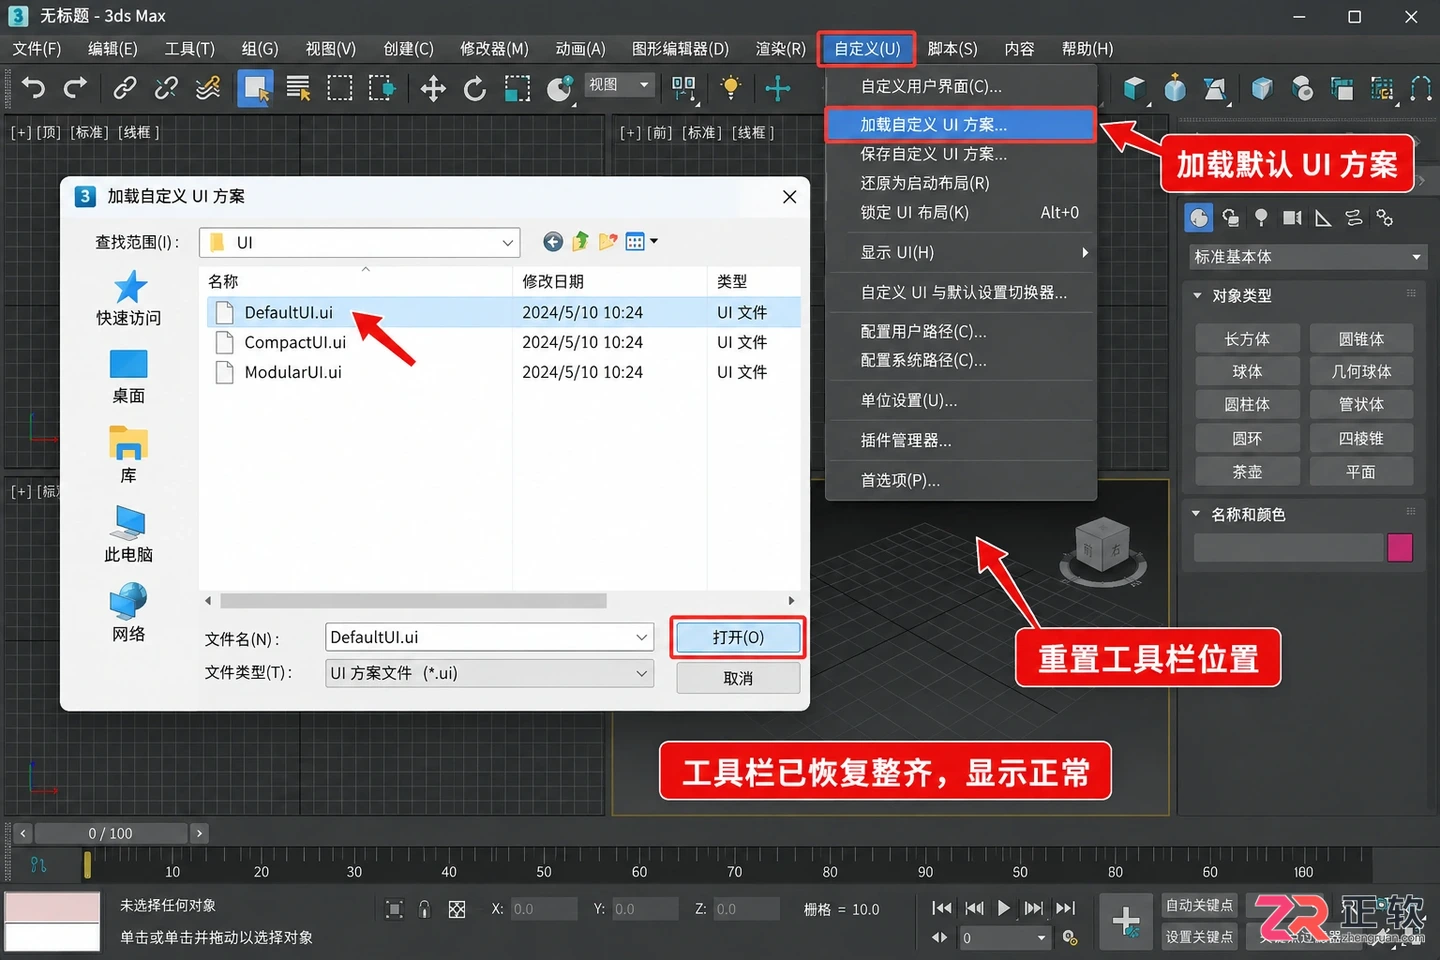Click the Sphere object button
Viewport: 1440px width, 960px height.
click(x=1247, y=371)
